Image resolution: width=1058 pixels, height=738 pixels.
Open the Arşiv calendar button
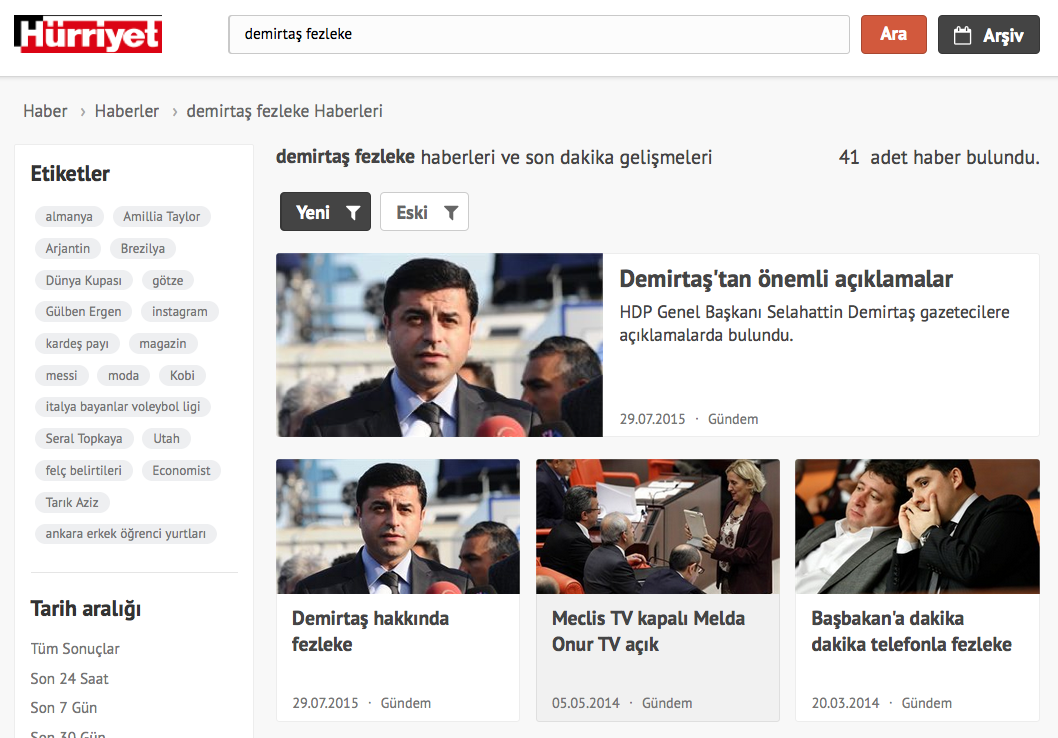[988, 35]
